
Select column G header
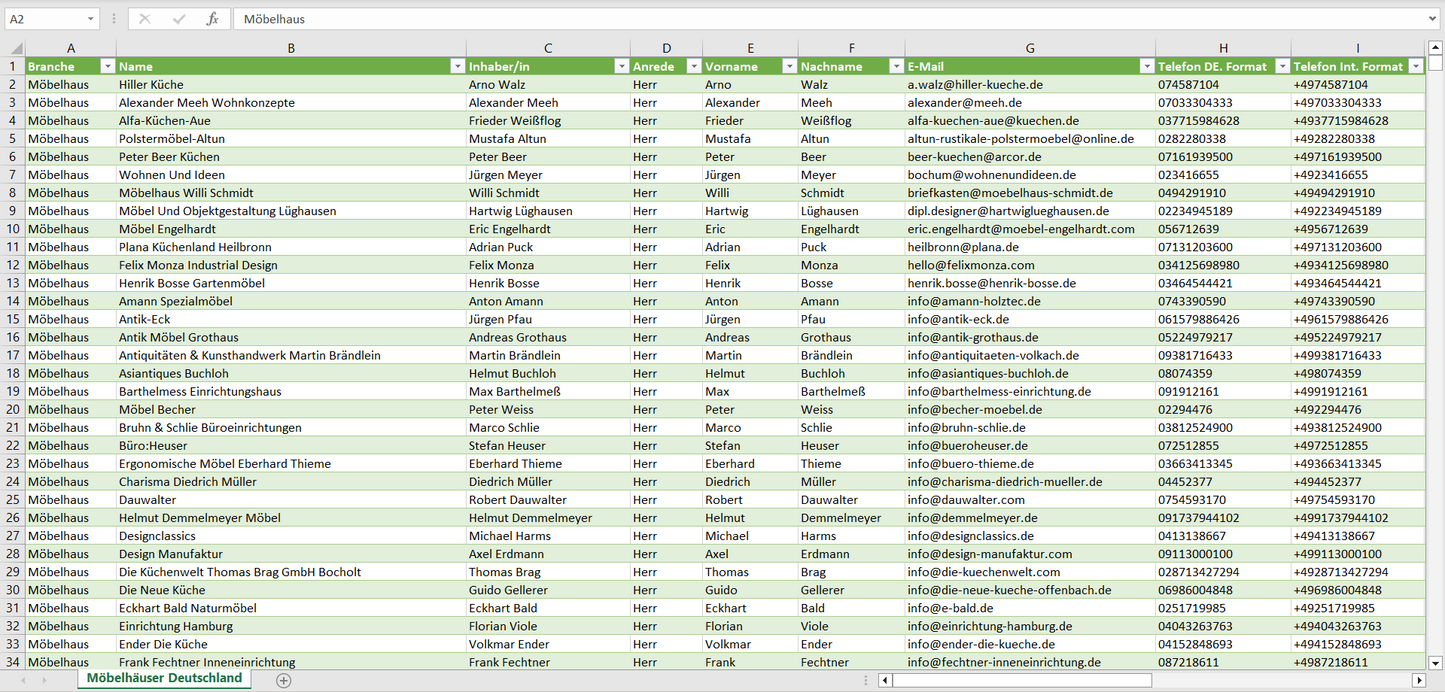[x=1030, y=48]
